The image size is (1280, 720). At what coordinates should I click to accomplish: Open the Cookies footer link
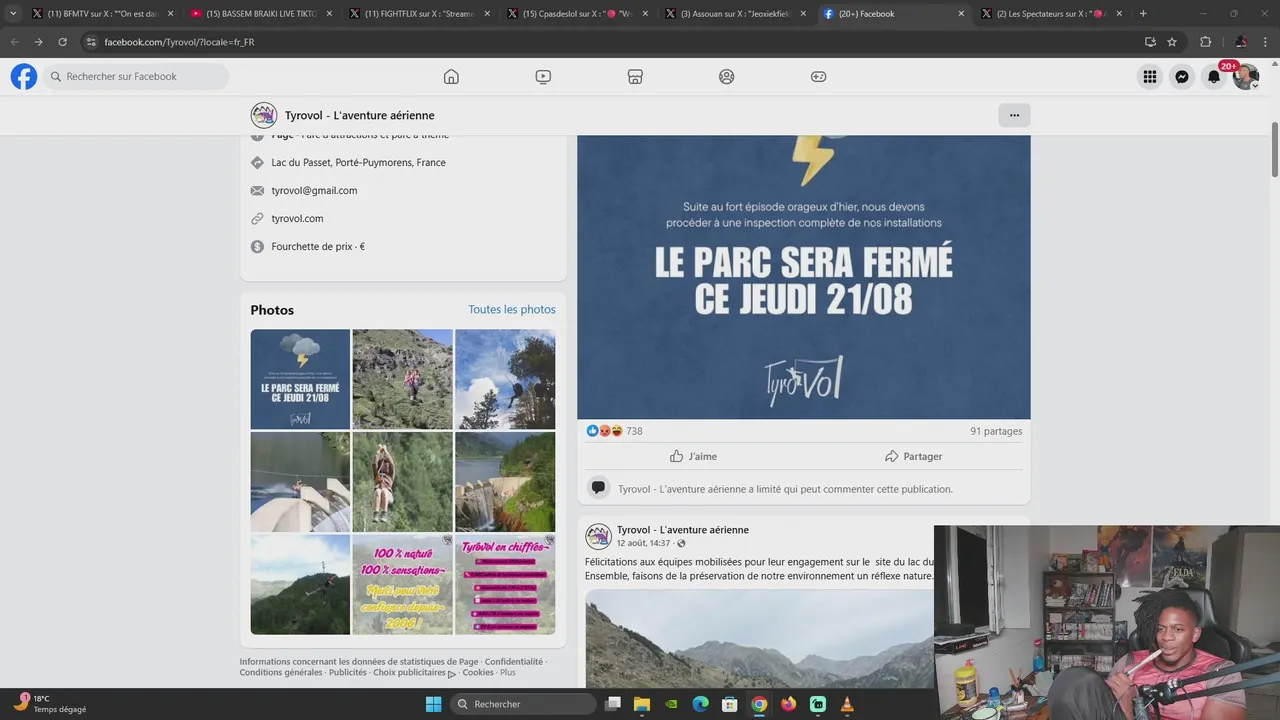[x=478, y=673]
